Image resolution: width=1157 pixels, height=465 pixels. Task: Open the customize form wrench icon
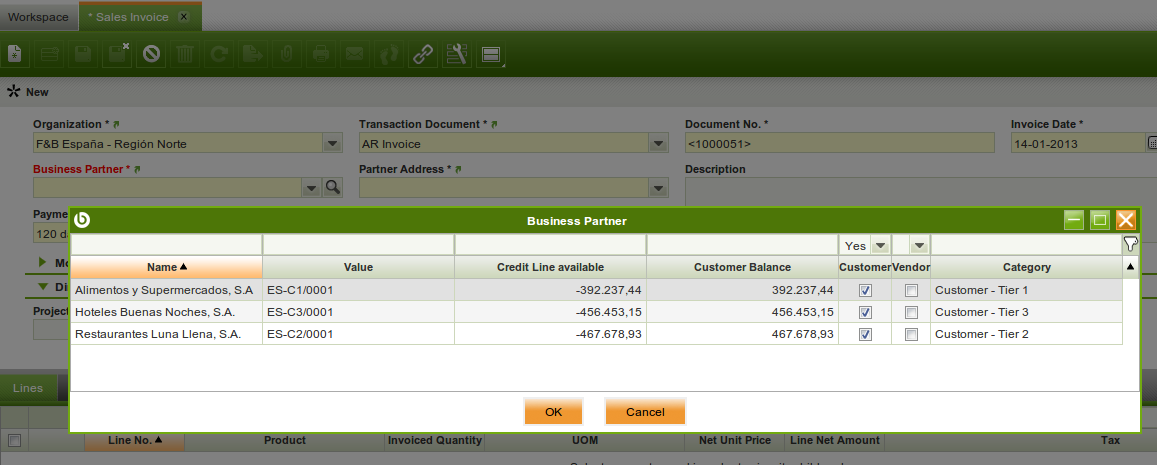(x=457, y=54)
